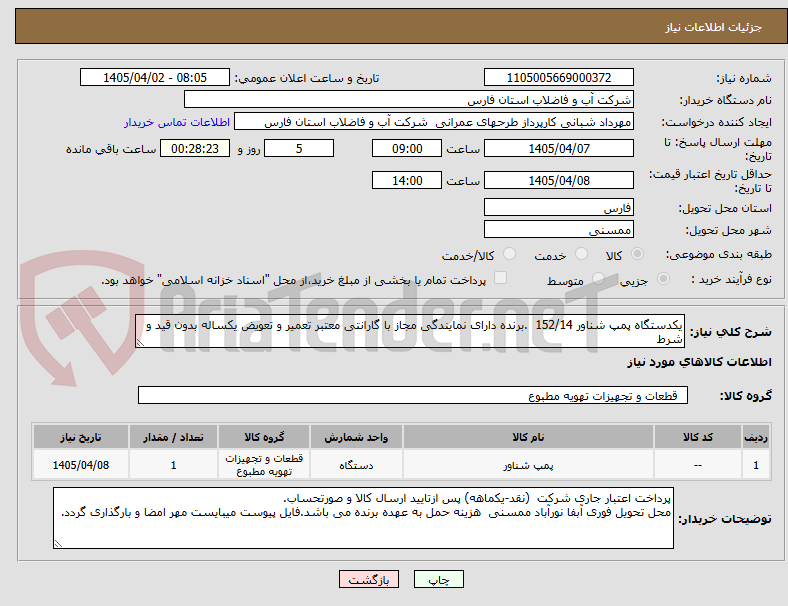Viewport: 788px width, 606px height.
Task: Select the خدمت radio button
Action: click(581, 254)
